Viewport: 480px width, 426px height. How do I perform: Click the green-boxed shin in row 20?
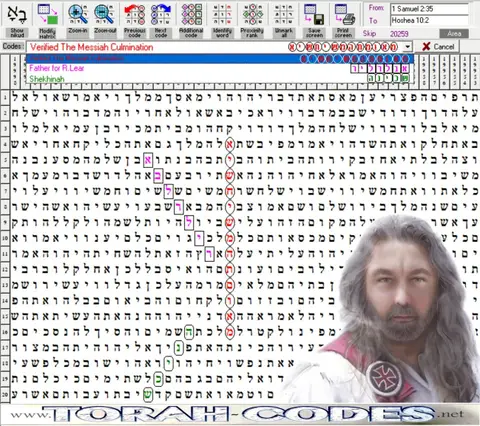[148, 395]
